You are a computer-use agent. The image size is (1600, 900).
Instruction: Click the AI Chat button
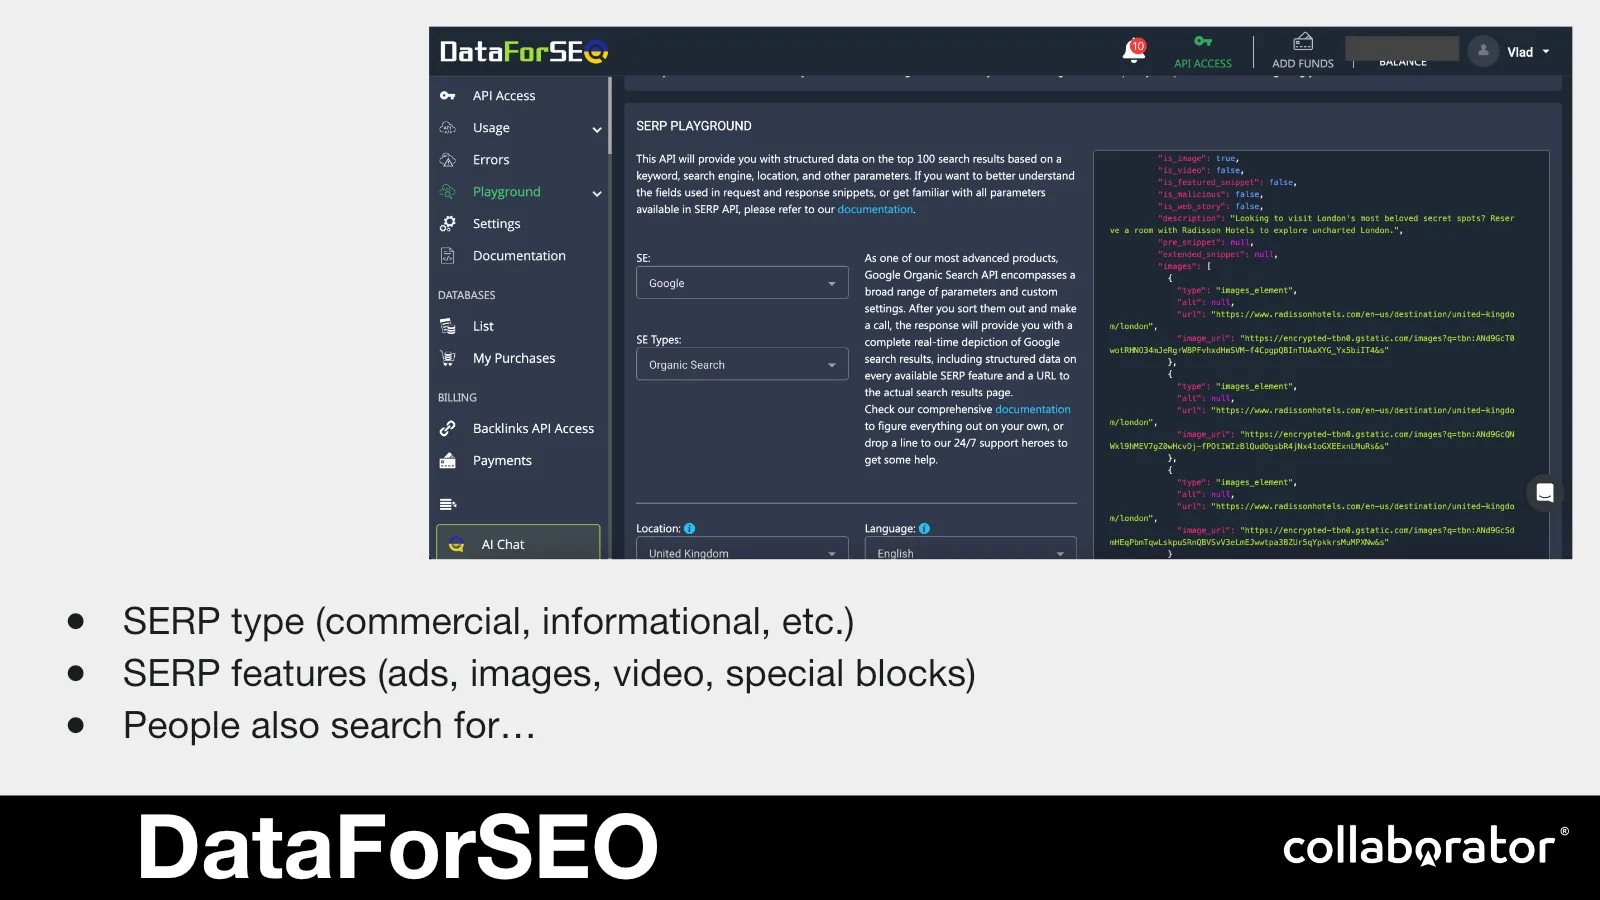tap(518, 542)
